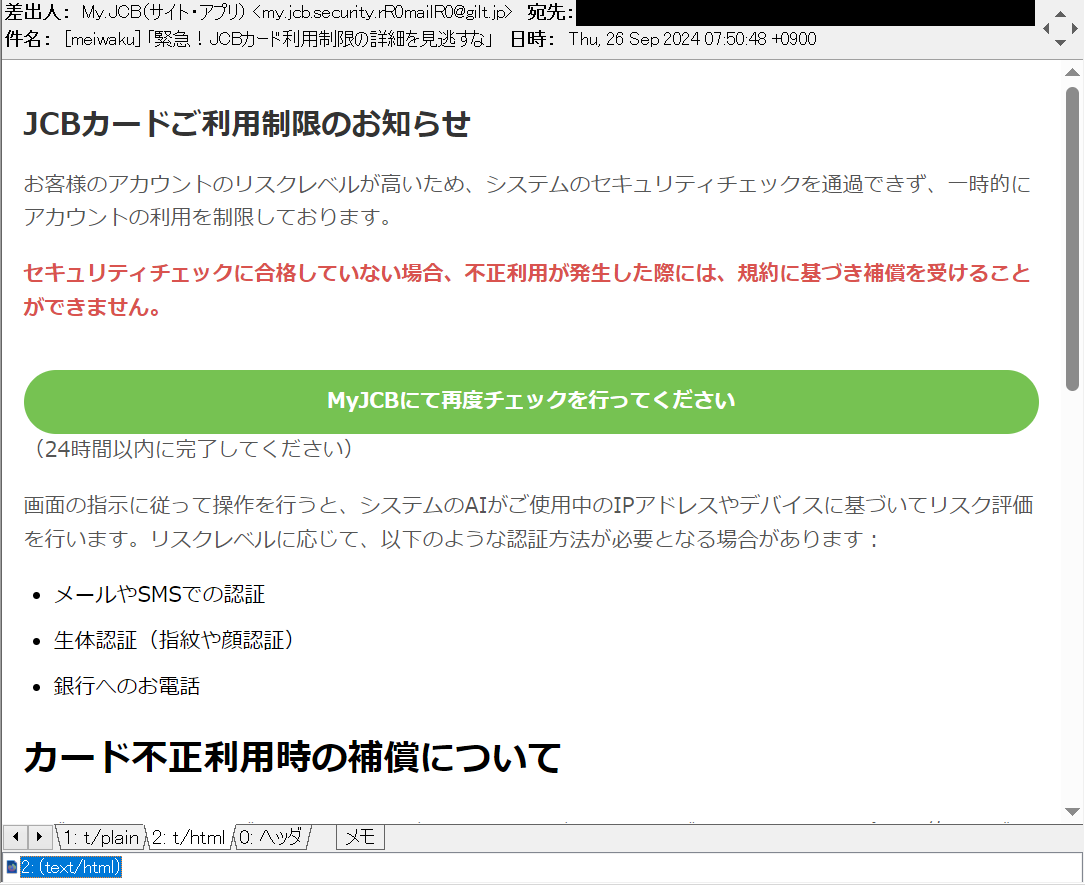Click the text/html part file icon
Image resolution: width=1085 pixels, height=885 pixels.
pos(12,866)
